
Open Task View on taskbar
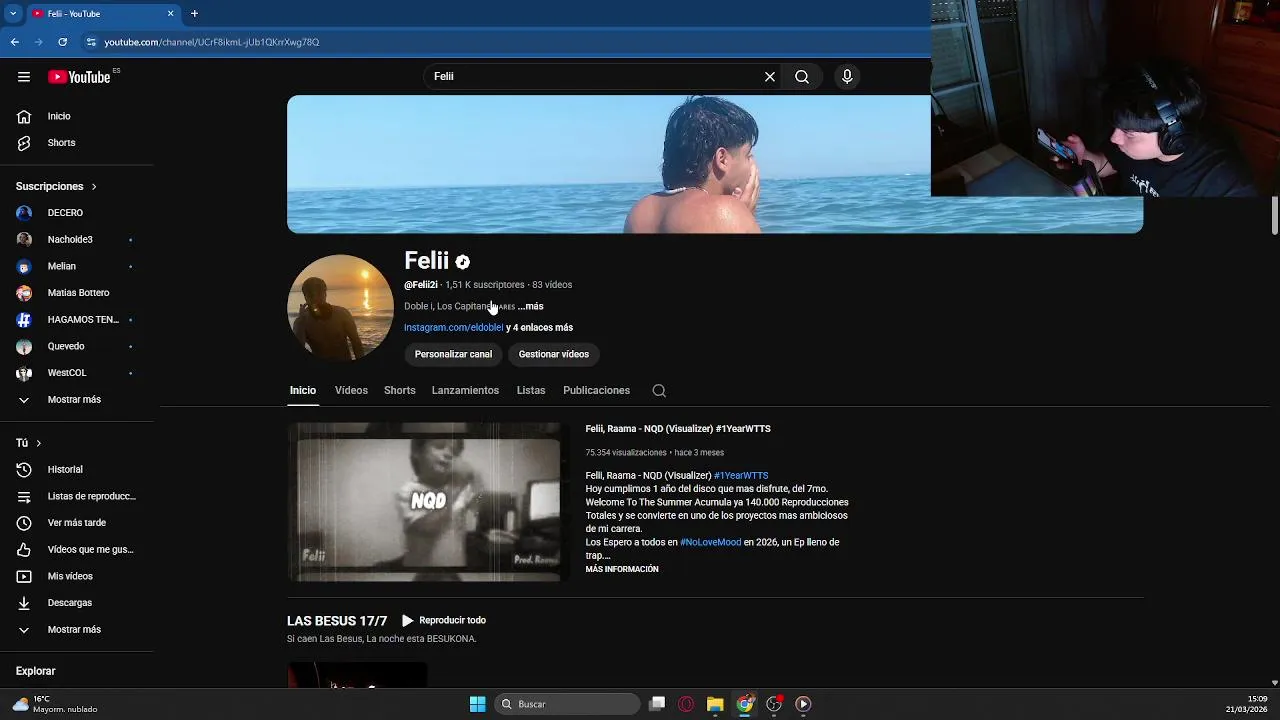tap(657, 704)
